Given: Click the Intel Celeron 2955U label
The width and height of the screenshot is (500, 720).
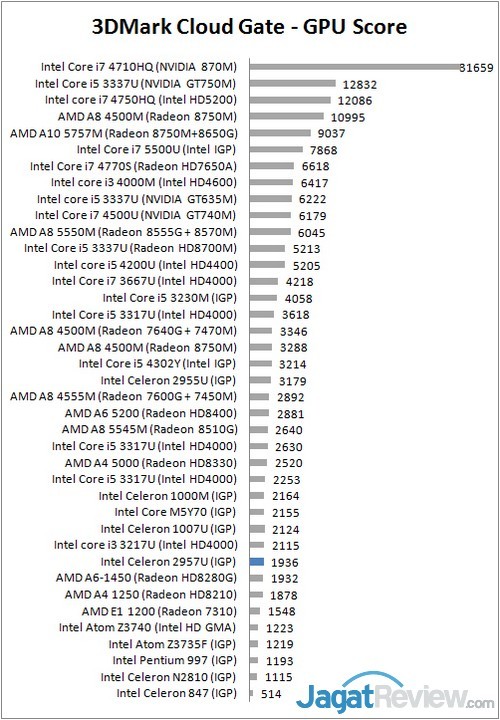Looking at the screenshot, I should coord(168,380).
